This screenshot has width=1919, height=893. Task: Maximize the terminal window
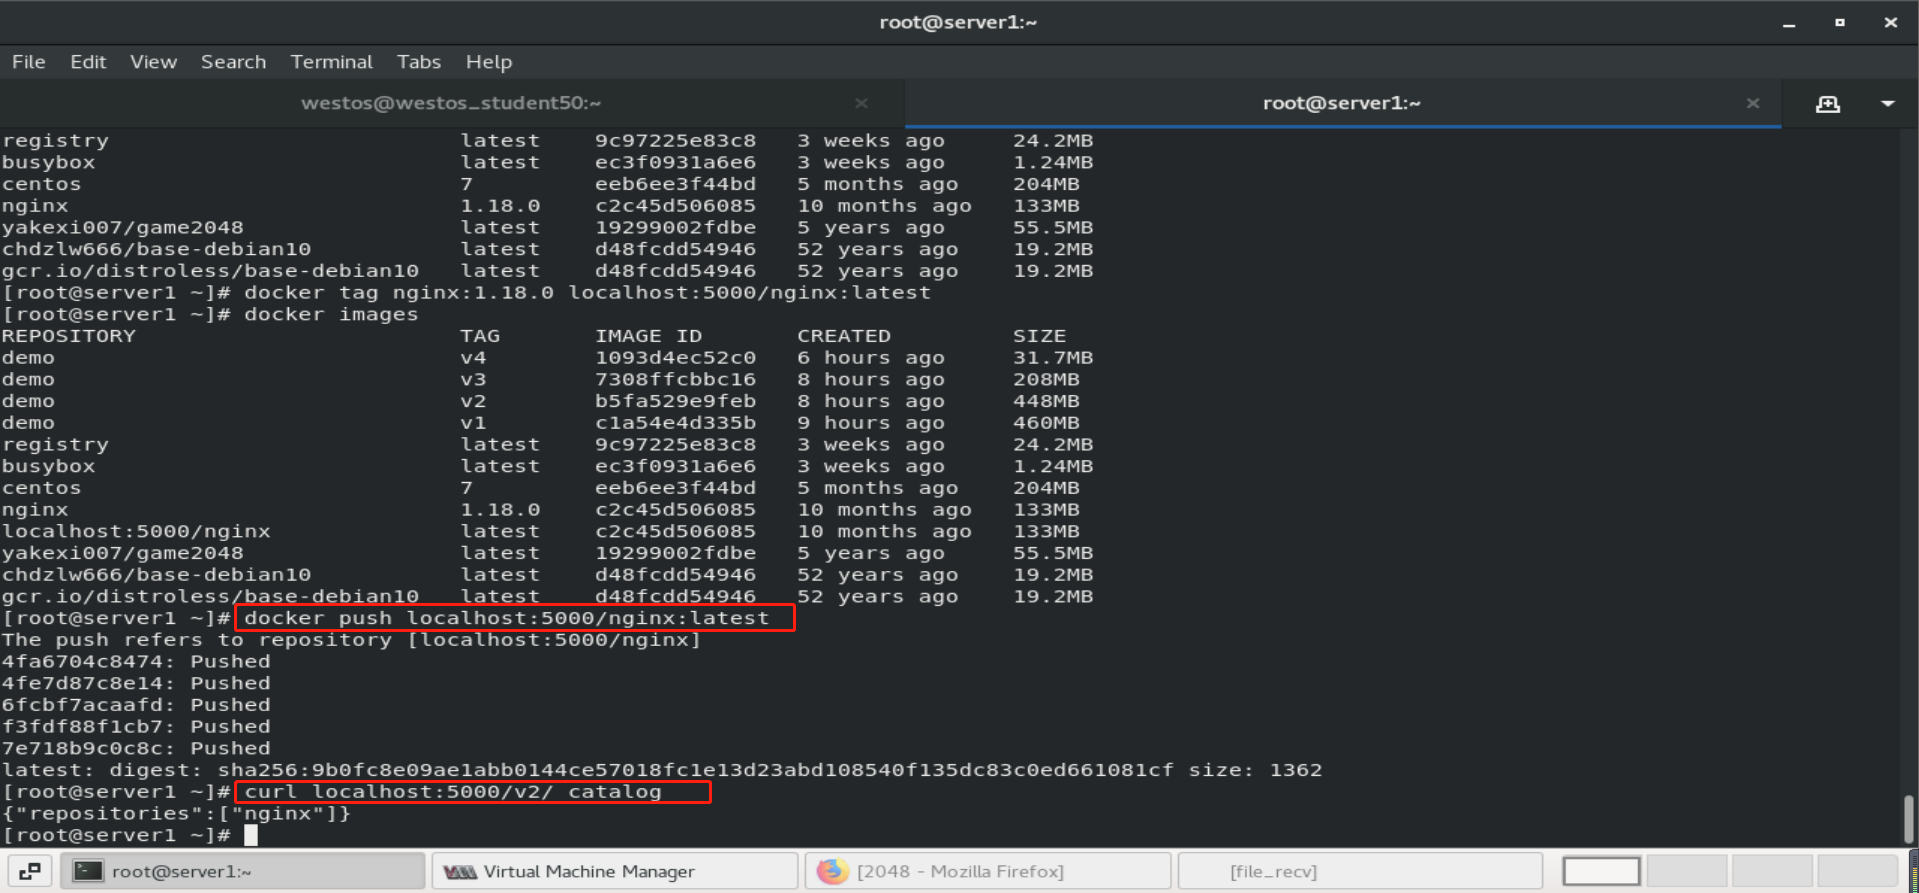point(1839,23)
